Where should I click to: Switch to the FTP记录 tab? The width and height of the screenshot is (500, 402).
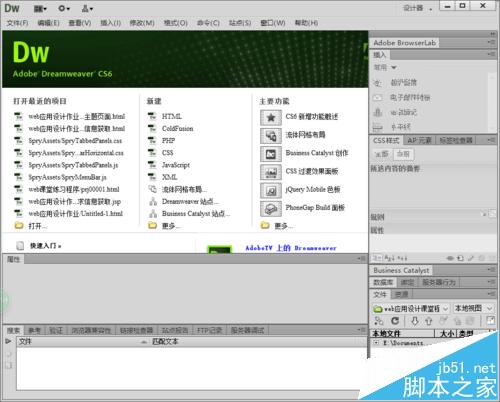point(209,330)
